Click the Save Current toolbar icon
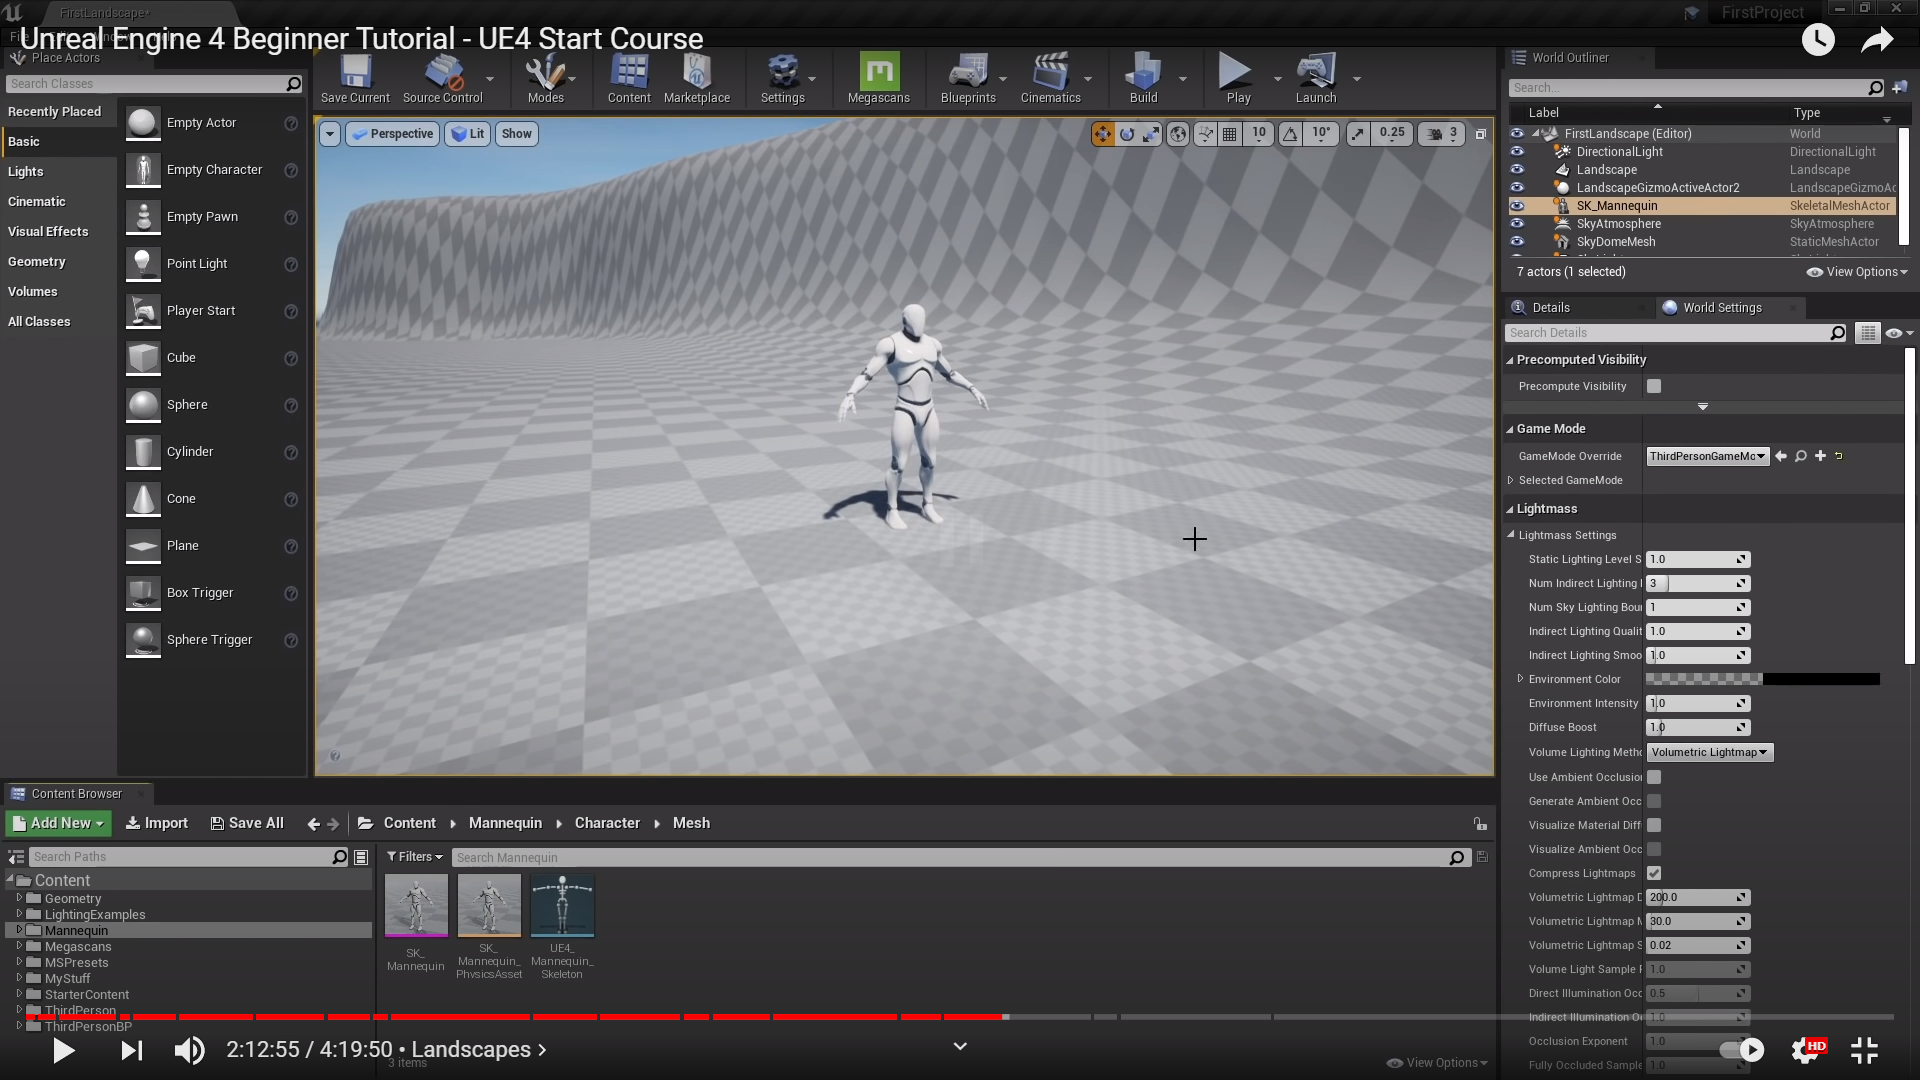The image size is (1920, 1080). click(355, 78)
